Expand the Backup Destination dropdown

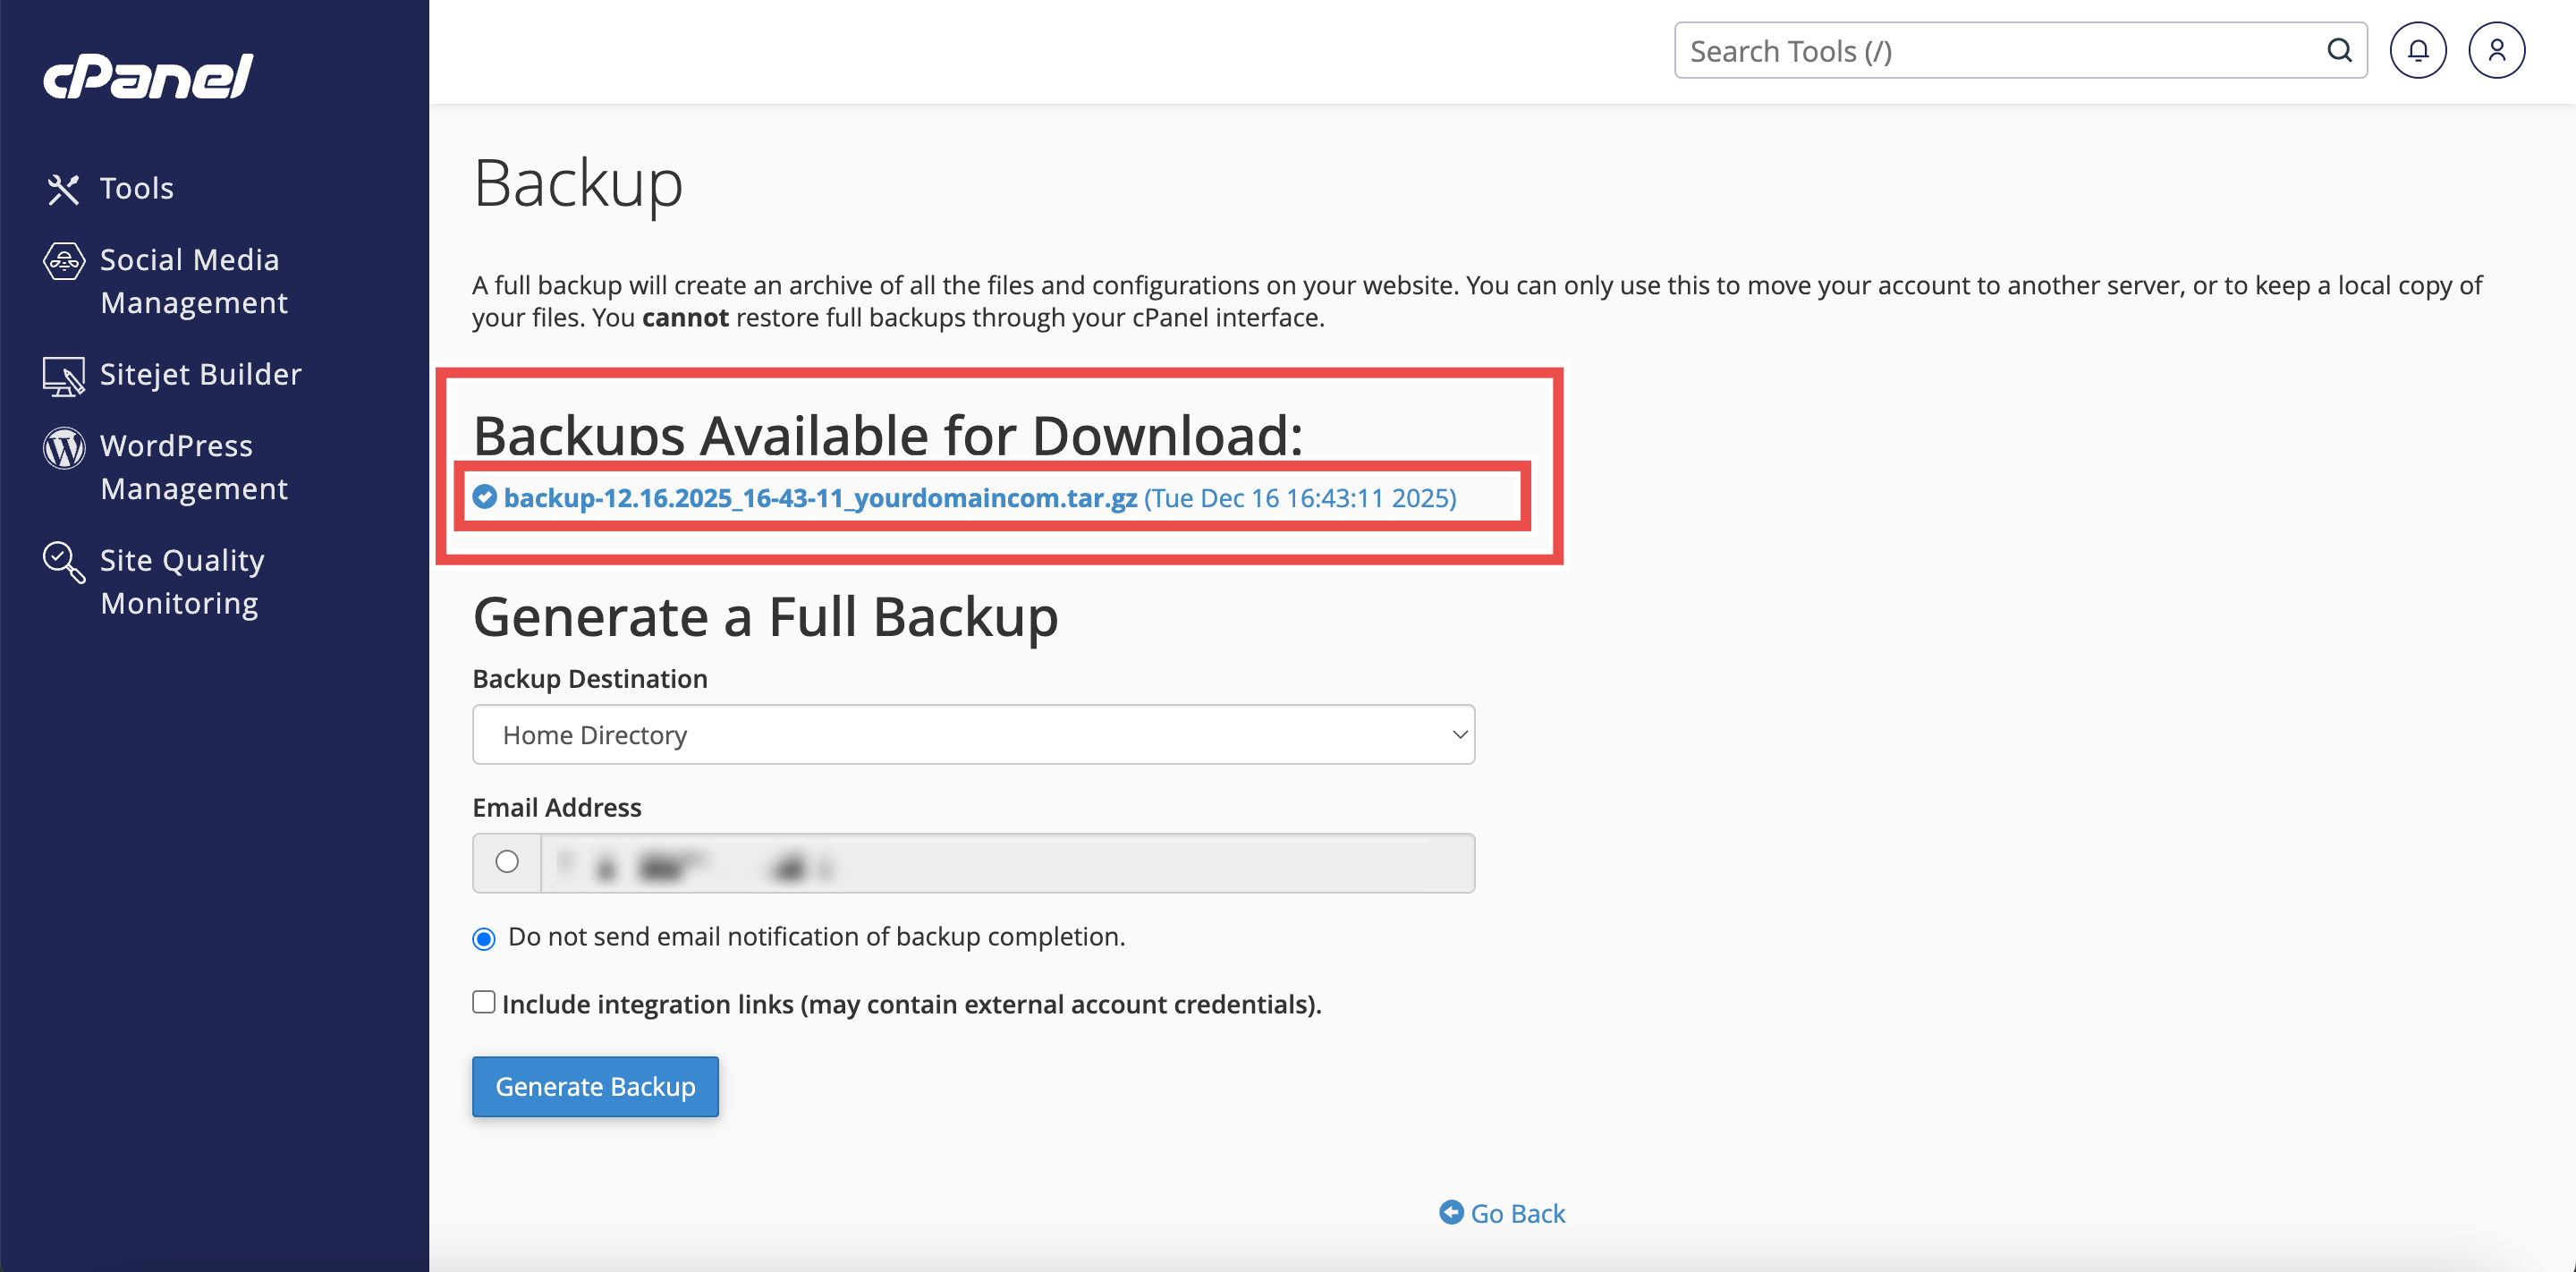coord(972,735)
